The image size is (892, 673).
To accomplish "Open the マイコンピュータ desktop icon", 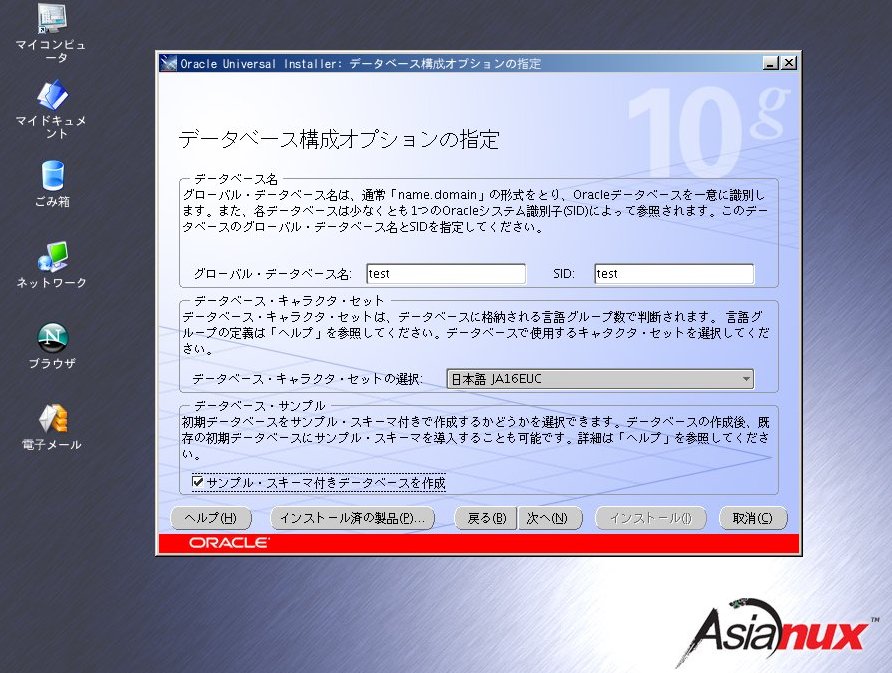I will (x=52, y=33).
